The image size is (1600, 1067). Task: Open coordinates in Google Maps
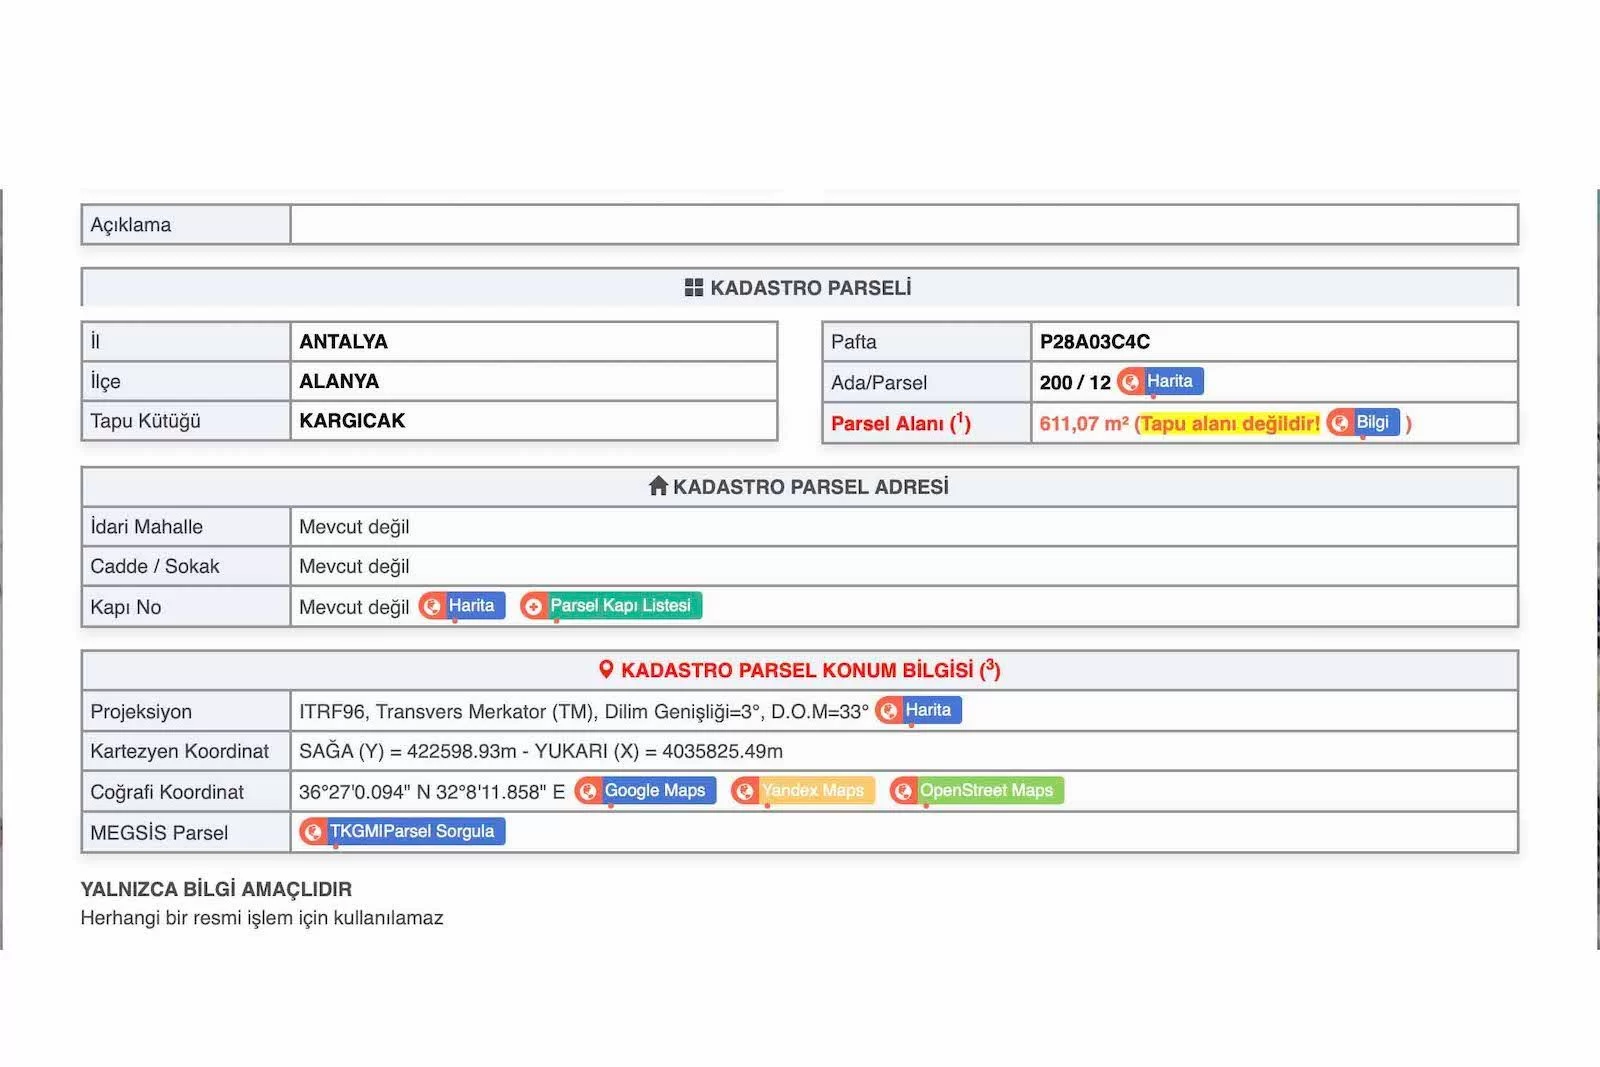(x=646, y=791)
